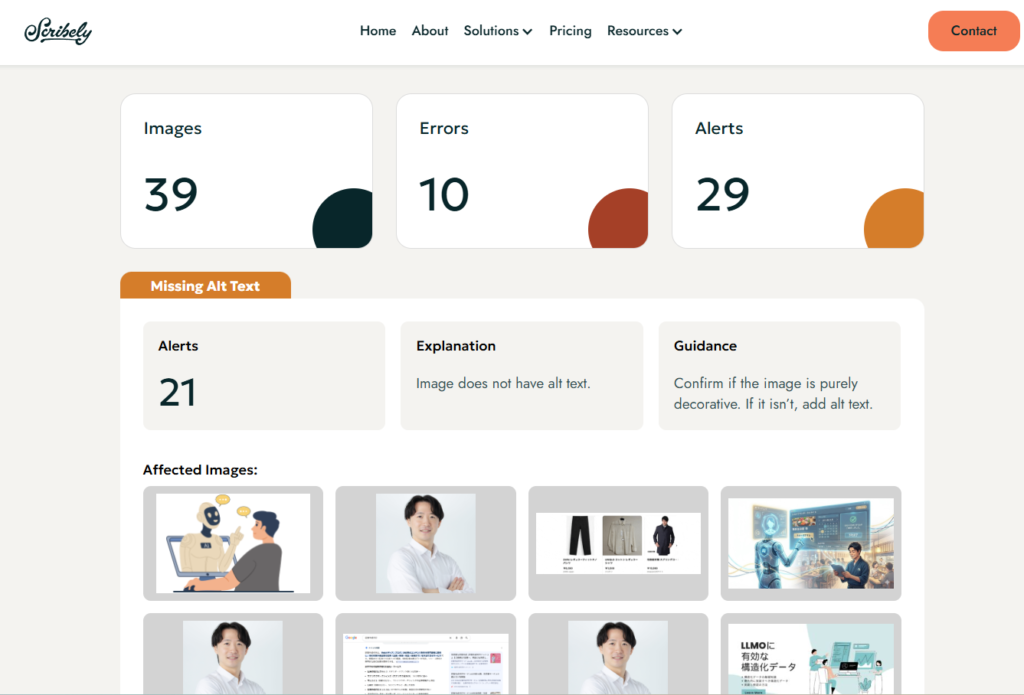Navigate to the About menu item

coord(429,31)
